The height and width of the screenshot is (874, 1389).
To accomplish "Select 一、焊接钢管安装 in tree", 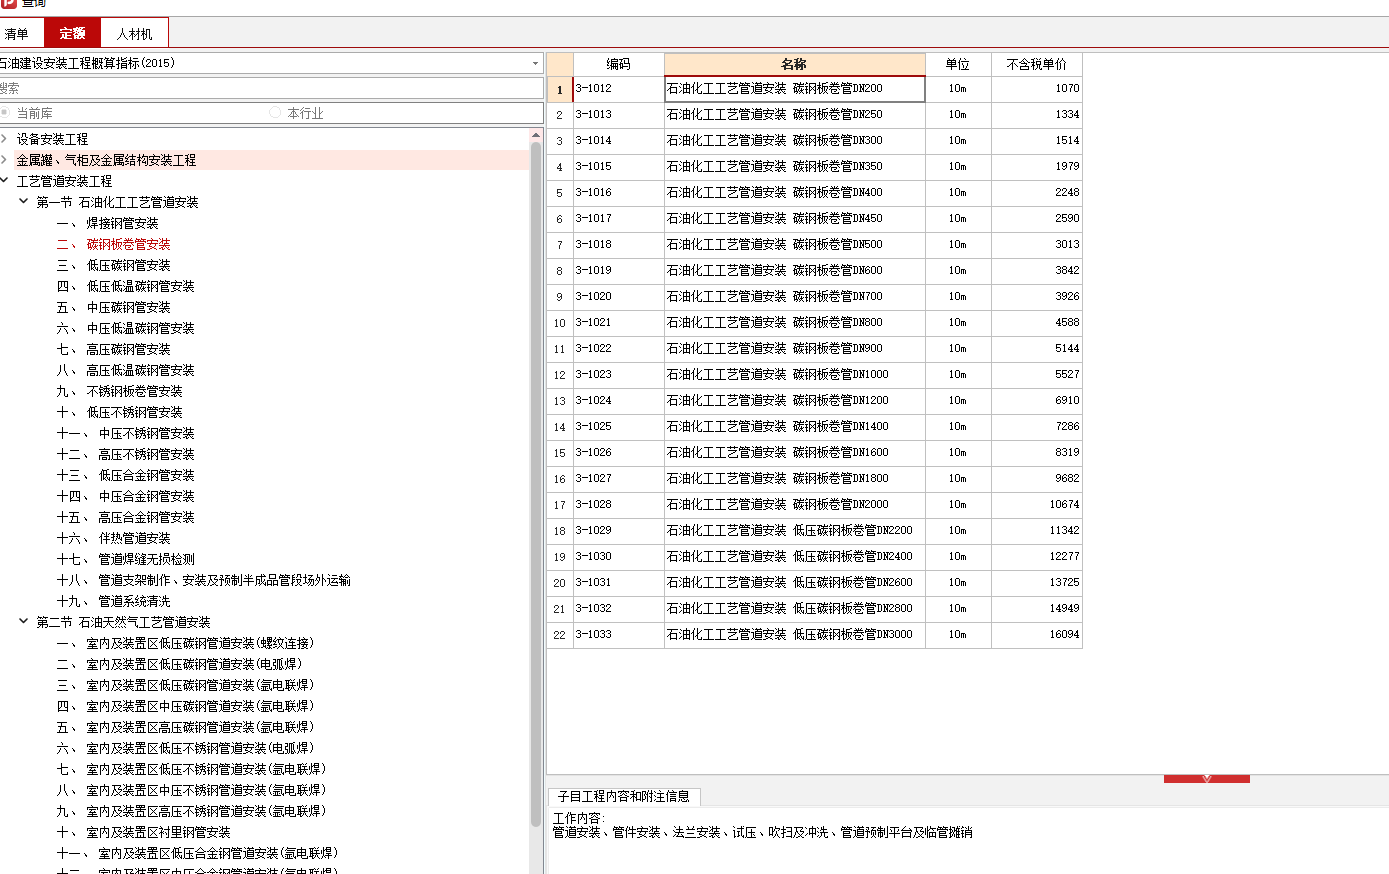I will tap(107, 223).
